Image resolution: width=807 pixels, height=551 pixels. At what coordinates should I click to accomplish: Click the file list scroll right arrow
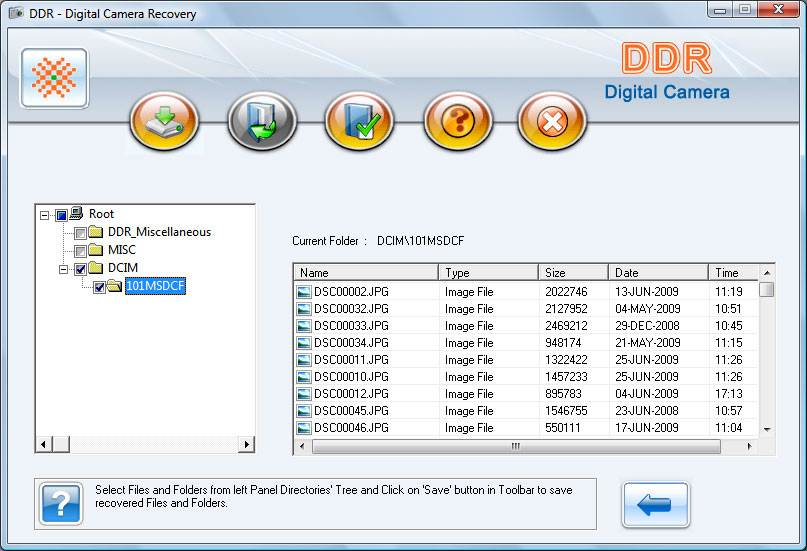749,446
